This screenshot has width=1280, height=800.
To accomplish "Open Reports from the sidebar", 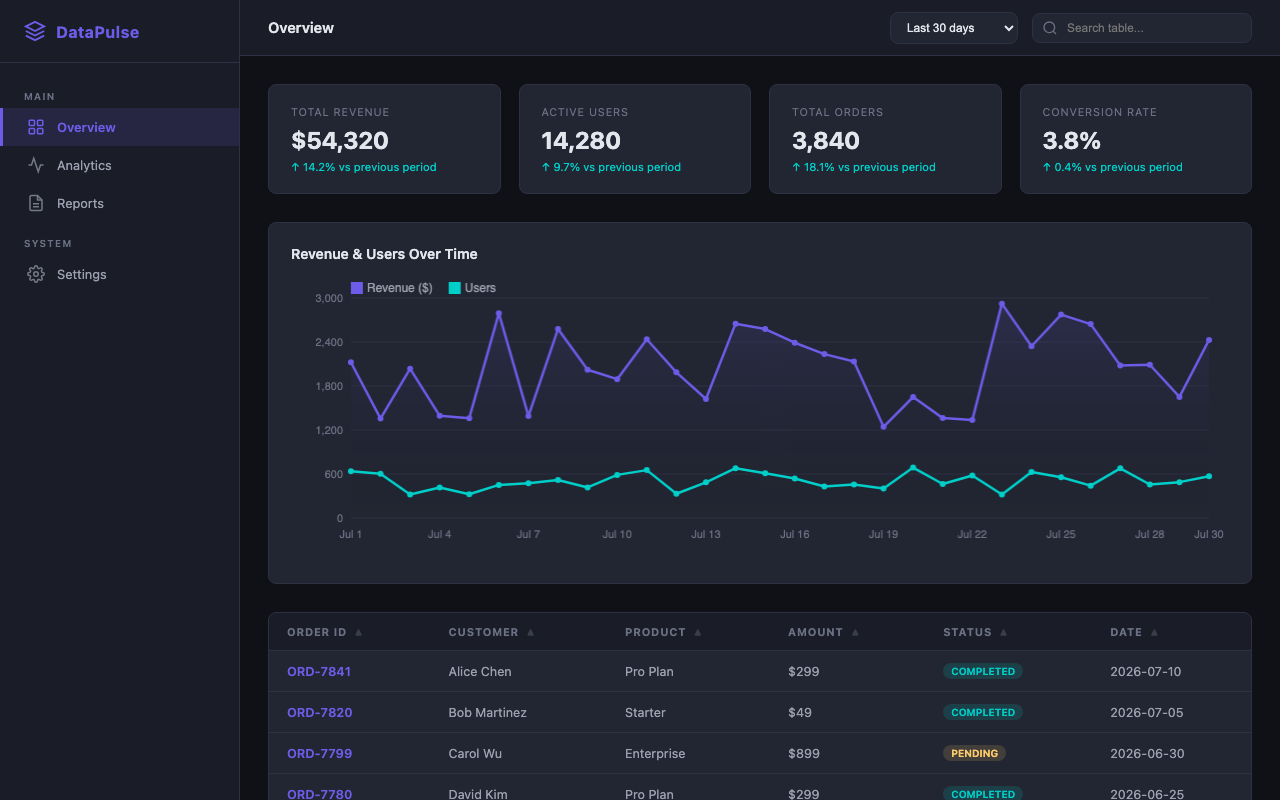I will (x=119, y=203).
